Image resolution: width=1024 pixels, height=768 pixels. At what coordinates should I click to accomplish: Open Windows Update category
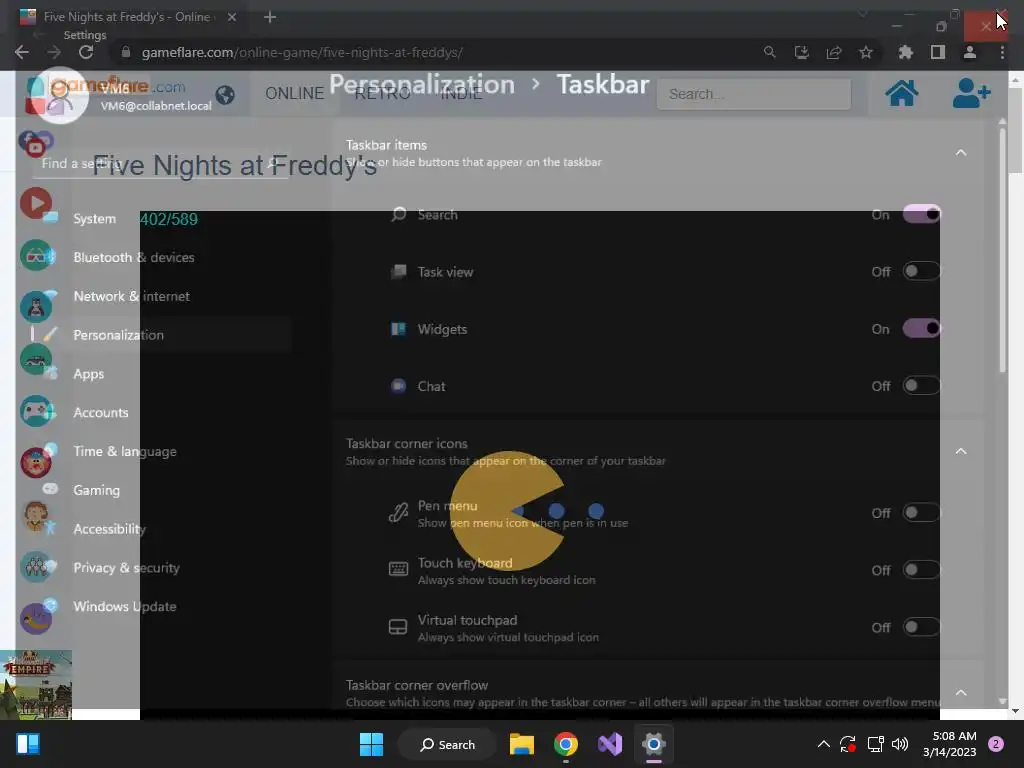click(160, 607)
